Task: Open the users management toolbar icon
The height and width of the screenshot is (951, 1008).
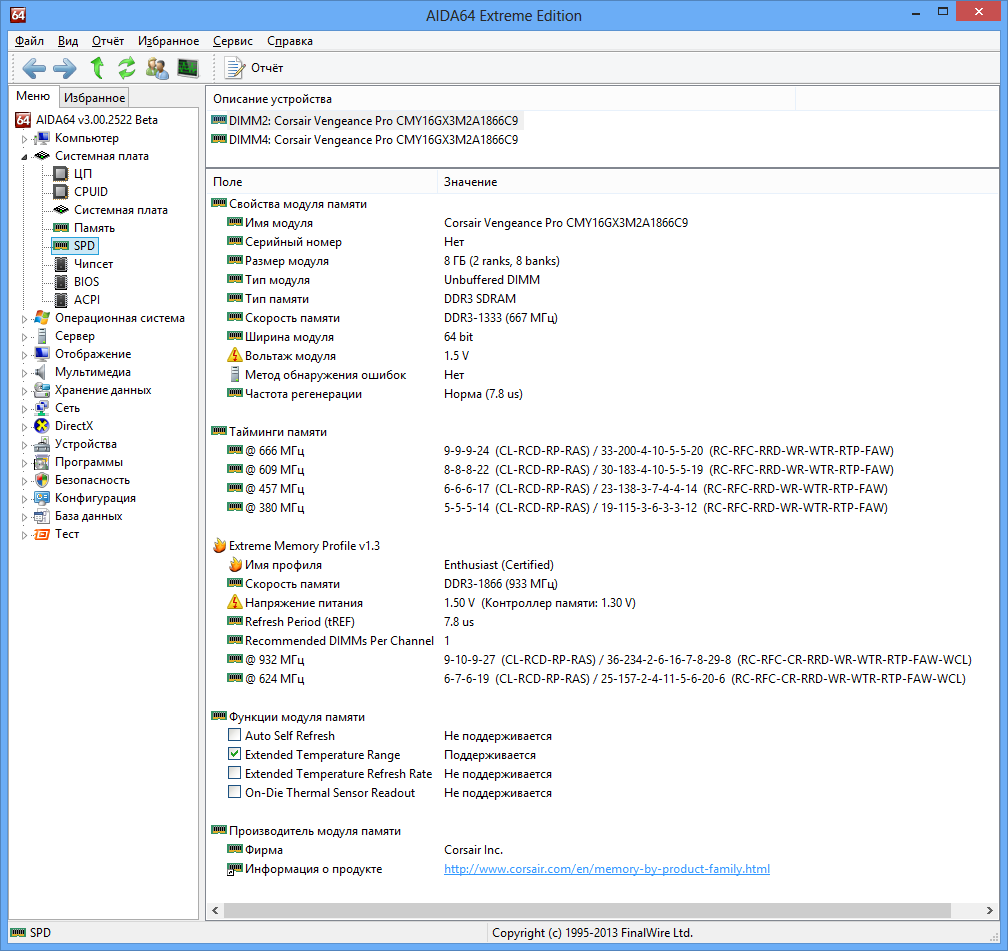Action: click(x=157, y=68)
